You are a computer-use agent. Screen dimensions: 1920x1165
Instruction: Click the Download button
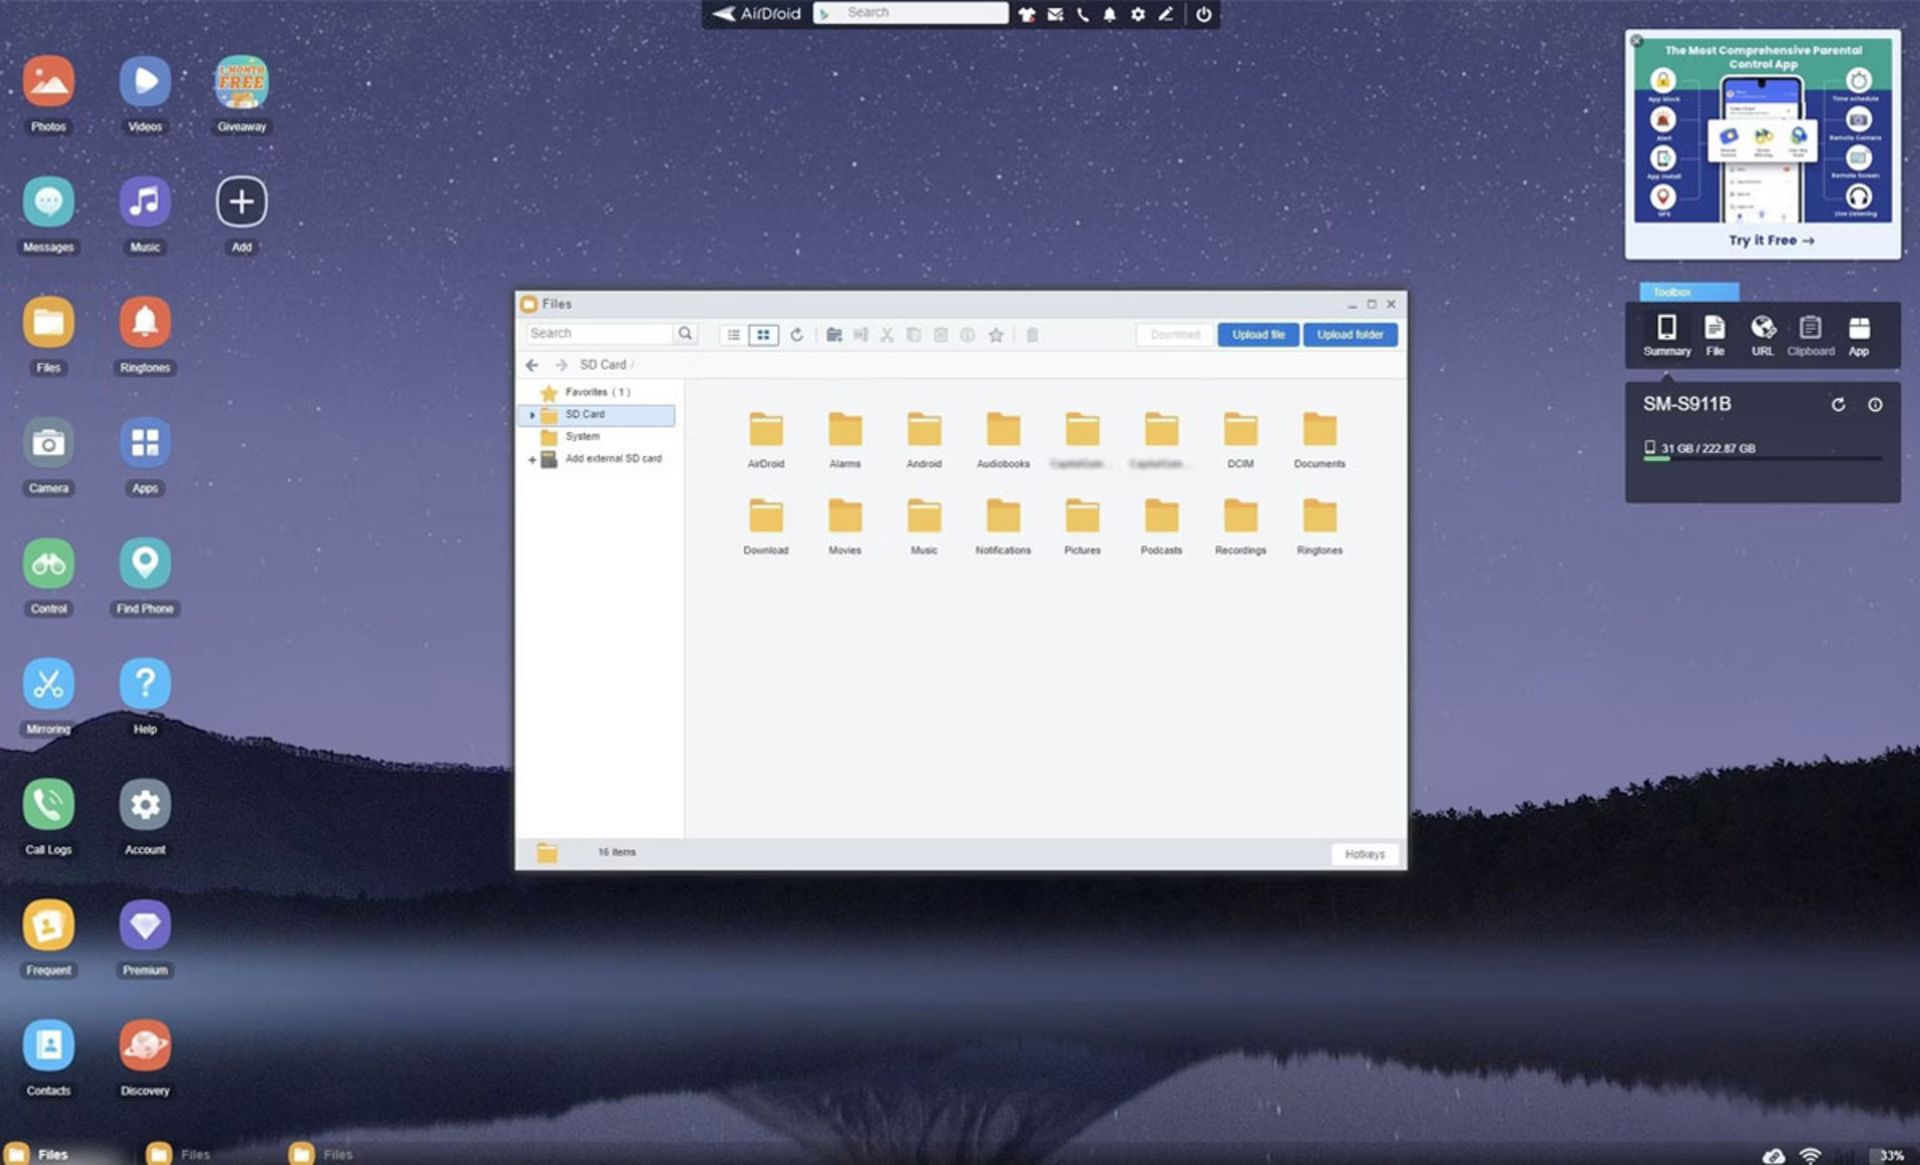pyautogui.click(x=1175, y=335)
